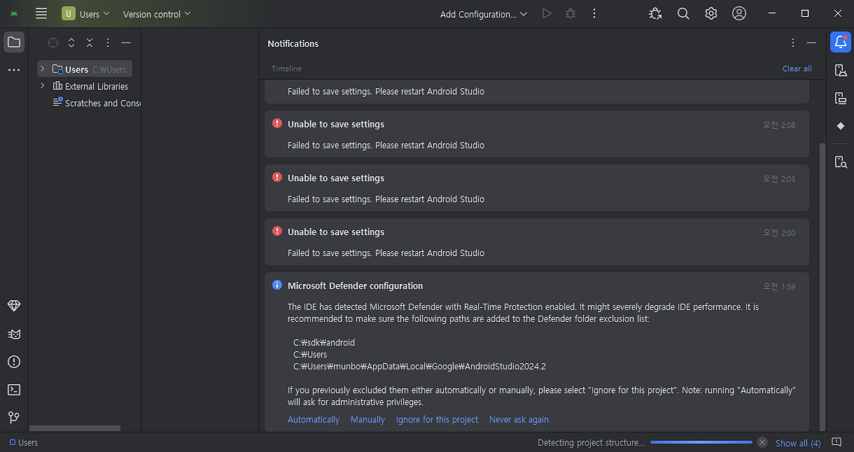
Task: Select Scratches and Consoles item
Action: [x=97, y=103]
